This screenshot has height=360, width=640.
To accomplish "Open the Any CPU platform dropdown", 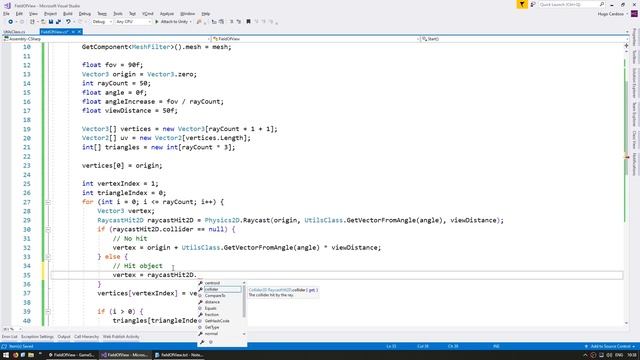I will [133, 22].
